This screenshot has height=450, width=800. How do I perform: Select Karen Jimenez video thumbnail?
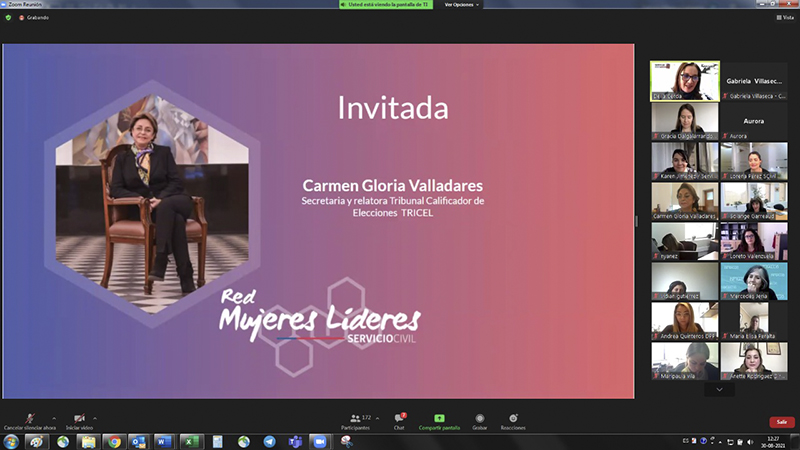tap(685, 161)
